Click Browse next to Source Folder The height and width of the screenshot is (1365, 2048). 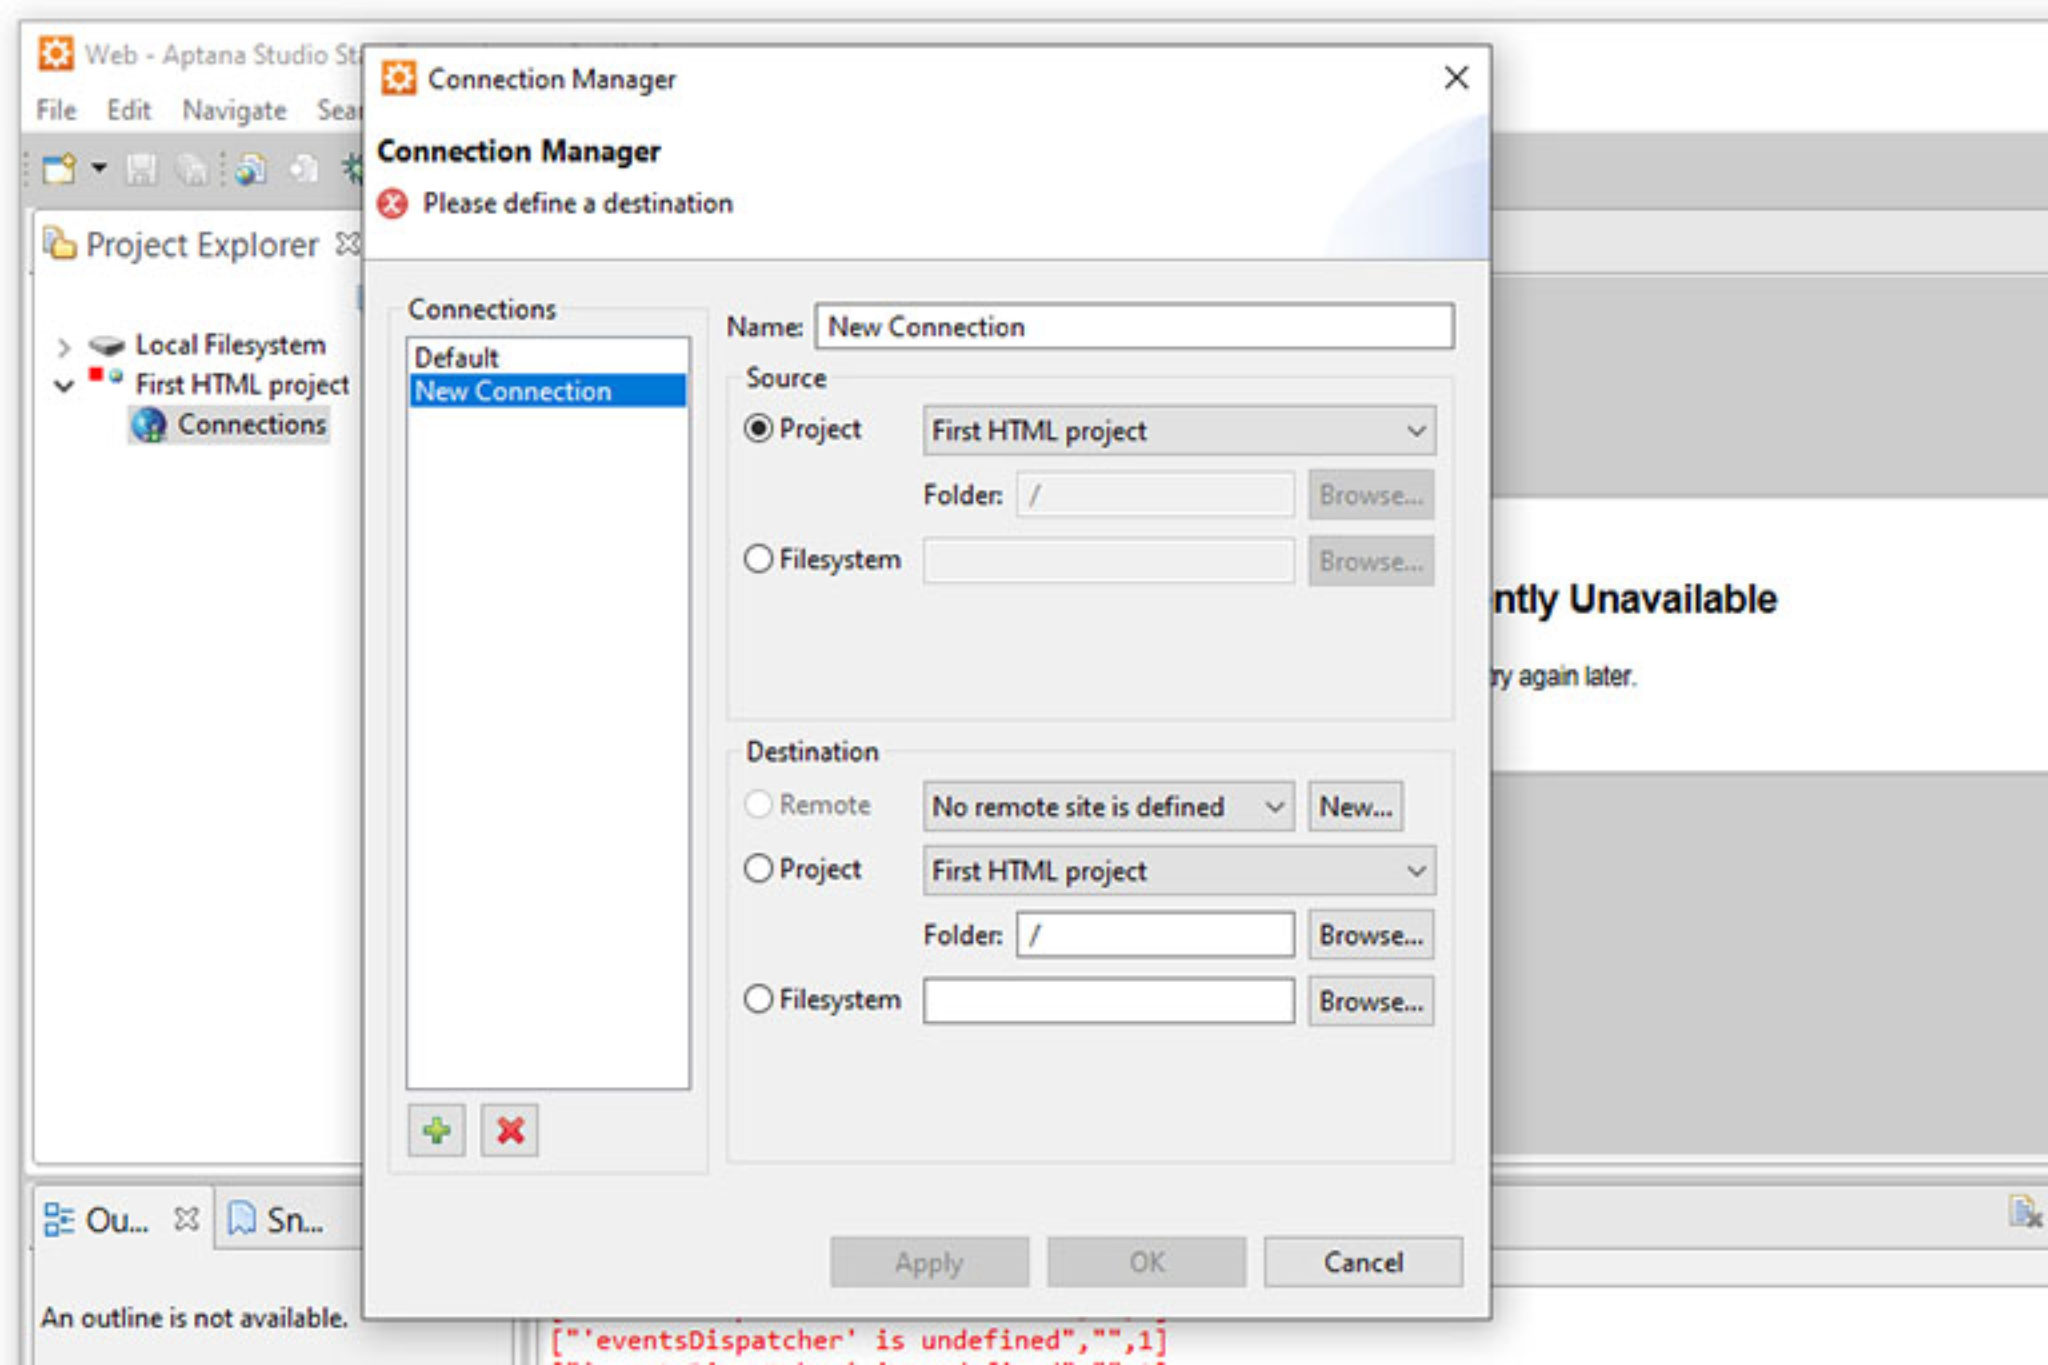point(1371,495)
